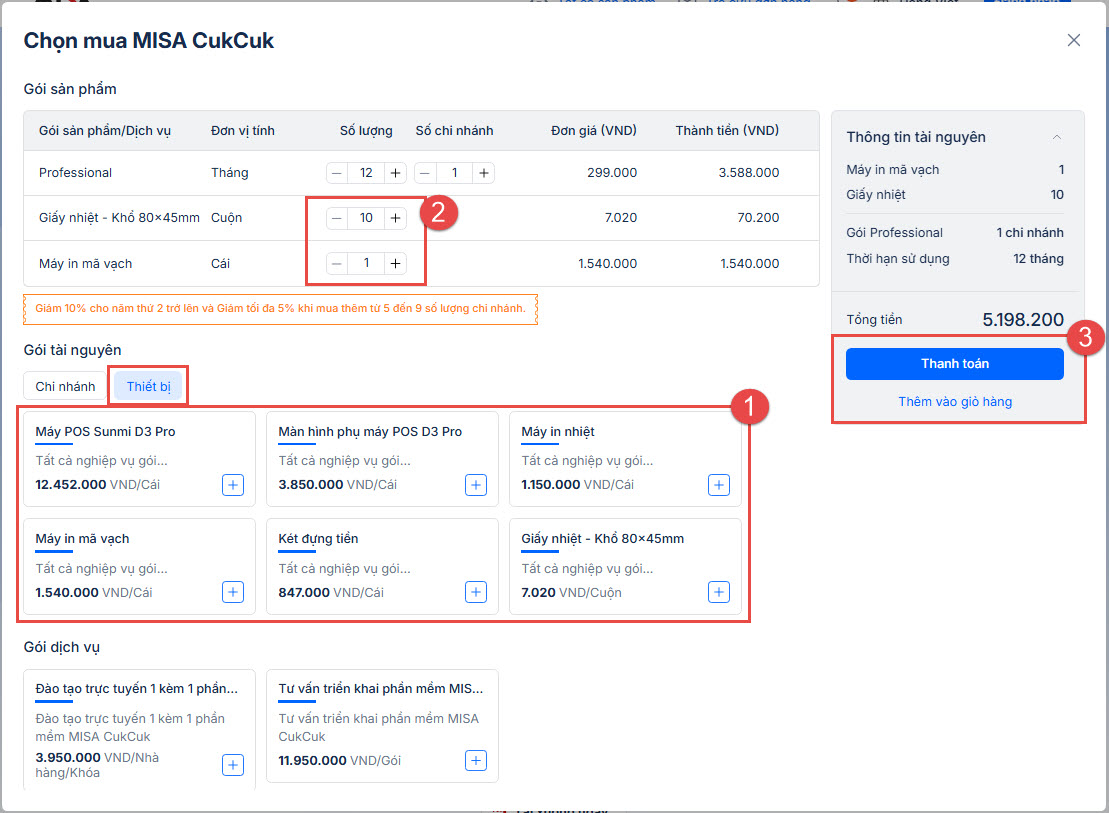
Task: Click Giấy nhiệt quantity input field
Action: pos(366,218)
